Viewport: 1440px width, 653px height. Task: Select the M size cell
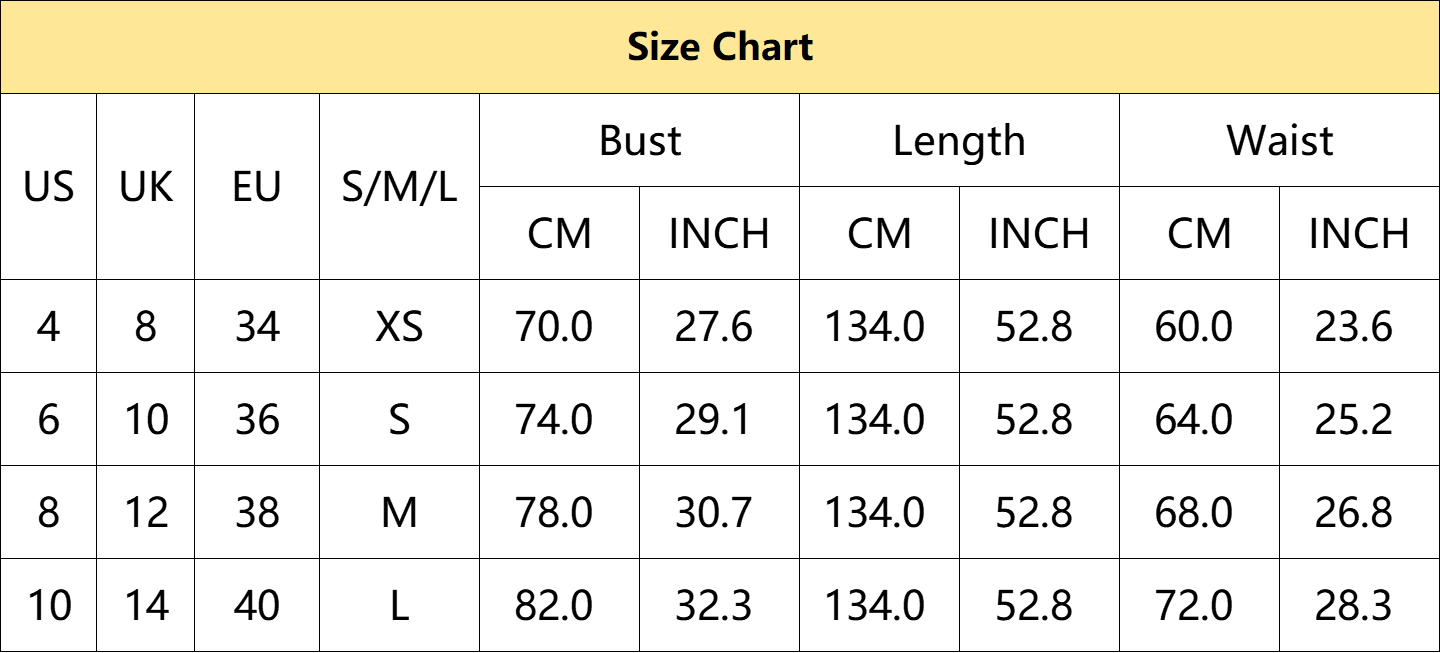(399, 513)
